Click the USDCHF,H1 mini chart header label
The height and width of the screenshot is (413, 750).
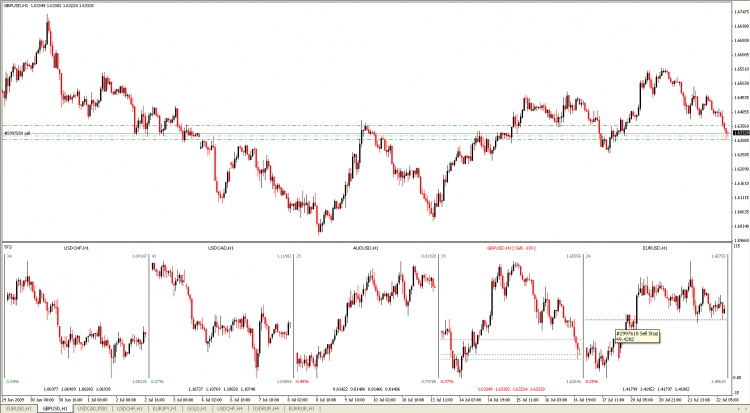tap(76, 247)
